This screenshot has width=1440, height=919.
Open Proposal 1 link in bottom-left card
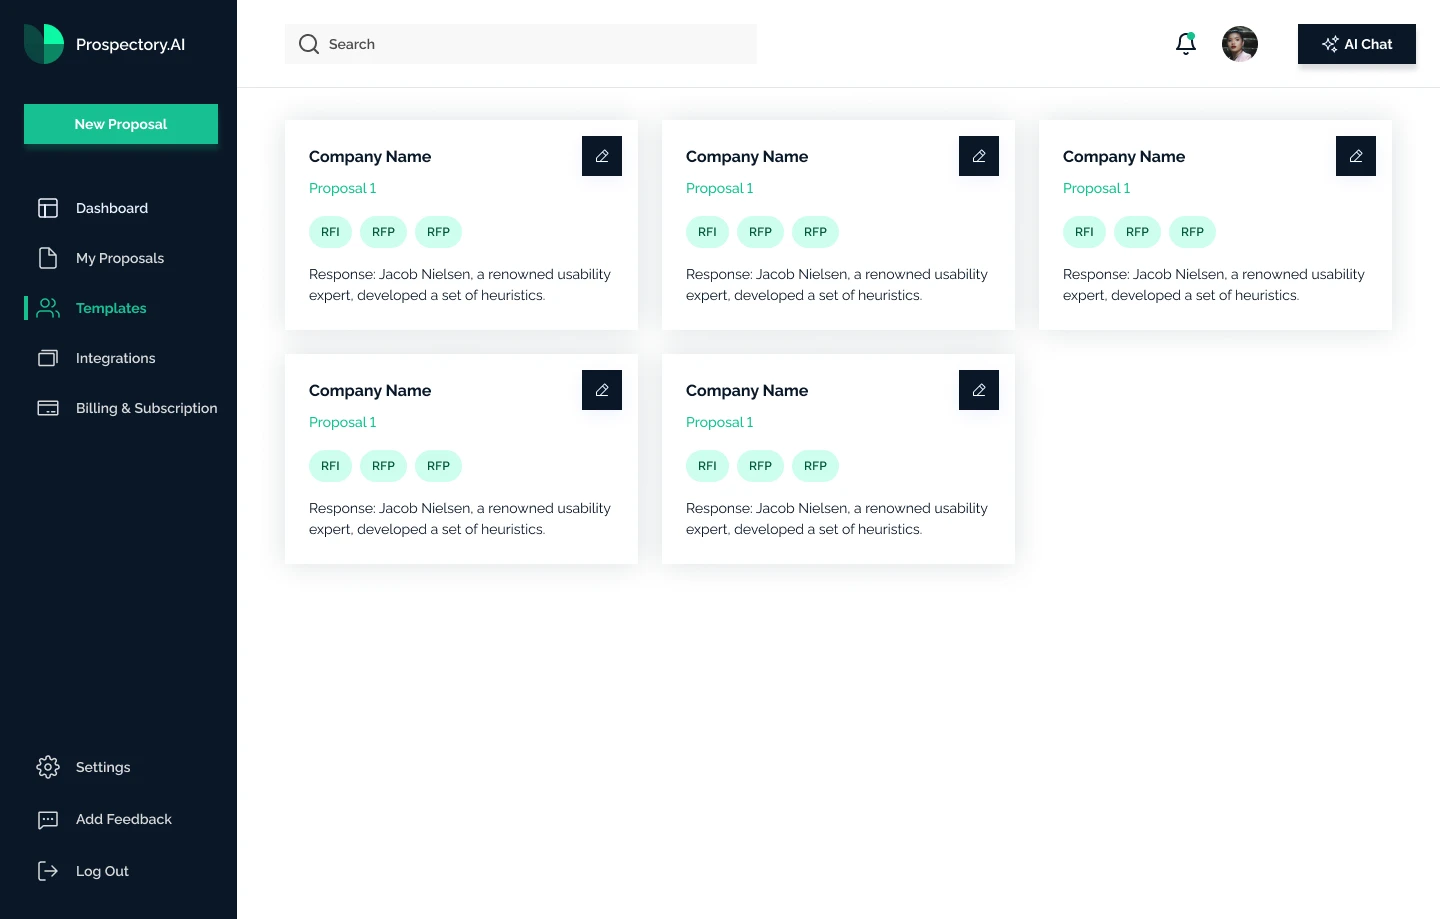(343, 422)
